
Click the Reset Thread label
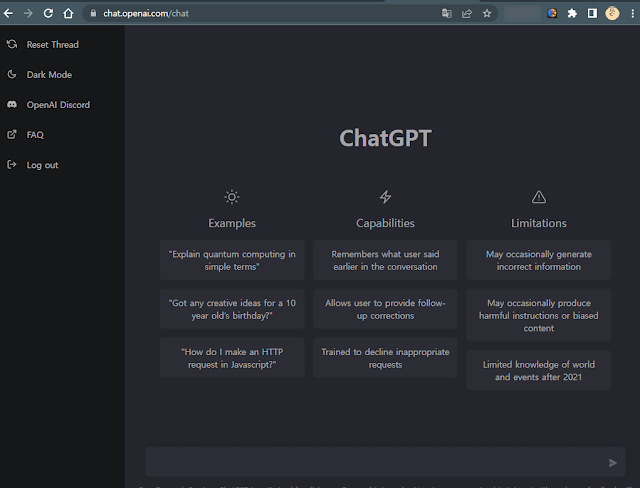coord(53,44)
